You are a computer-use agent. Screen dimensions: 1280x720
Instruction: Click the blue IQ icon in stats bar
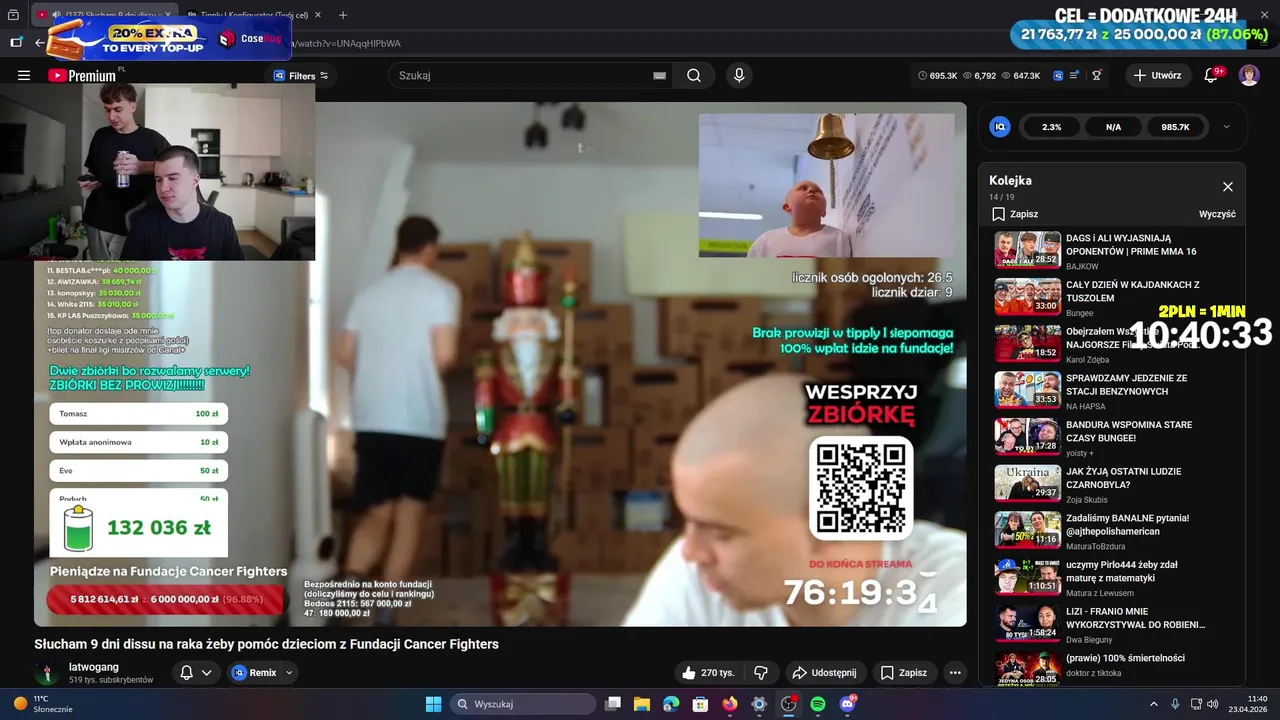point(1058,75)
